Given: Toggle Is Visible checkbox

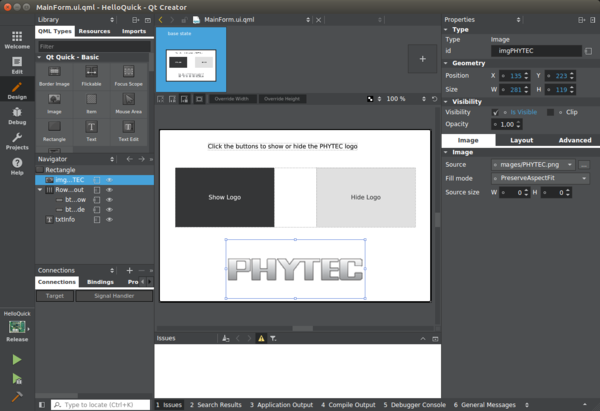Looking at the screenshot, I should 495,112.
